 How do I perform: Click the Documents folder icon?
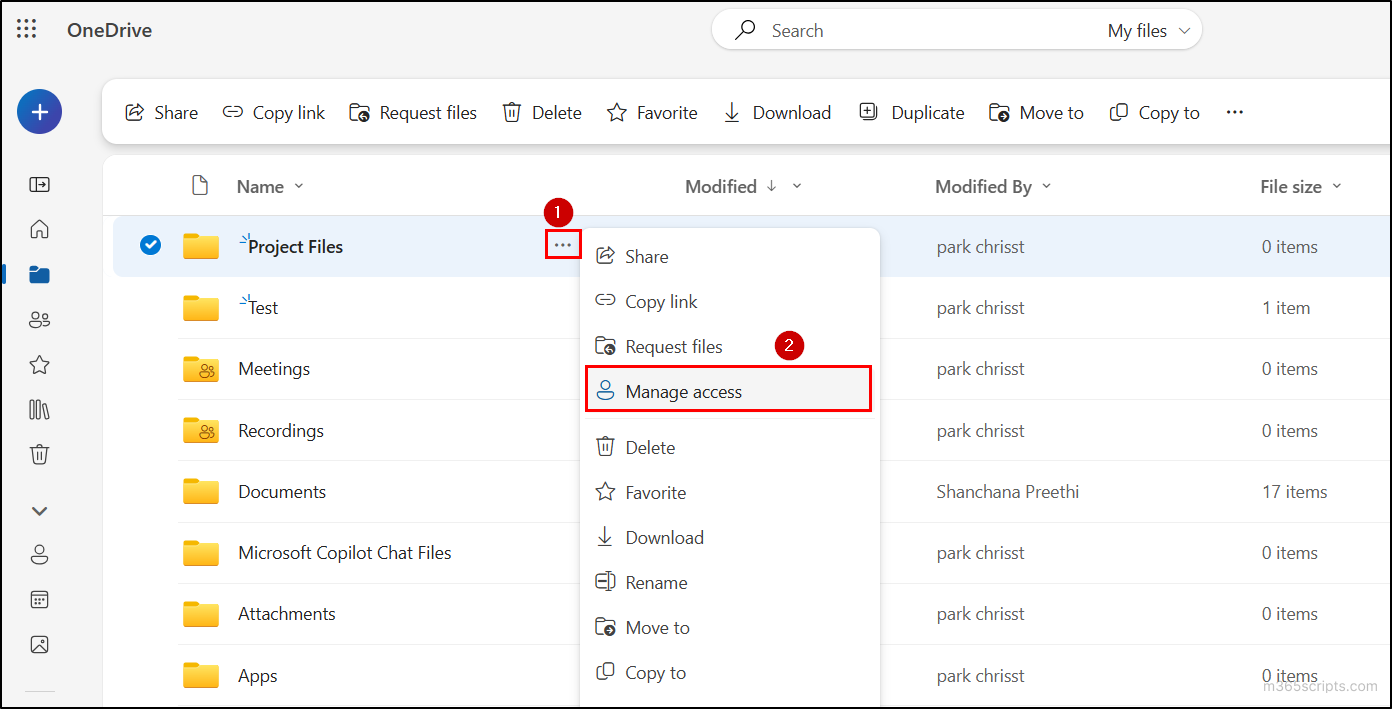click(201, 491)
